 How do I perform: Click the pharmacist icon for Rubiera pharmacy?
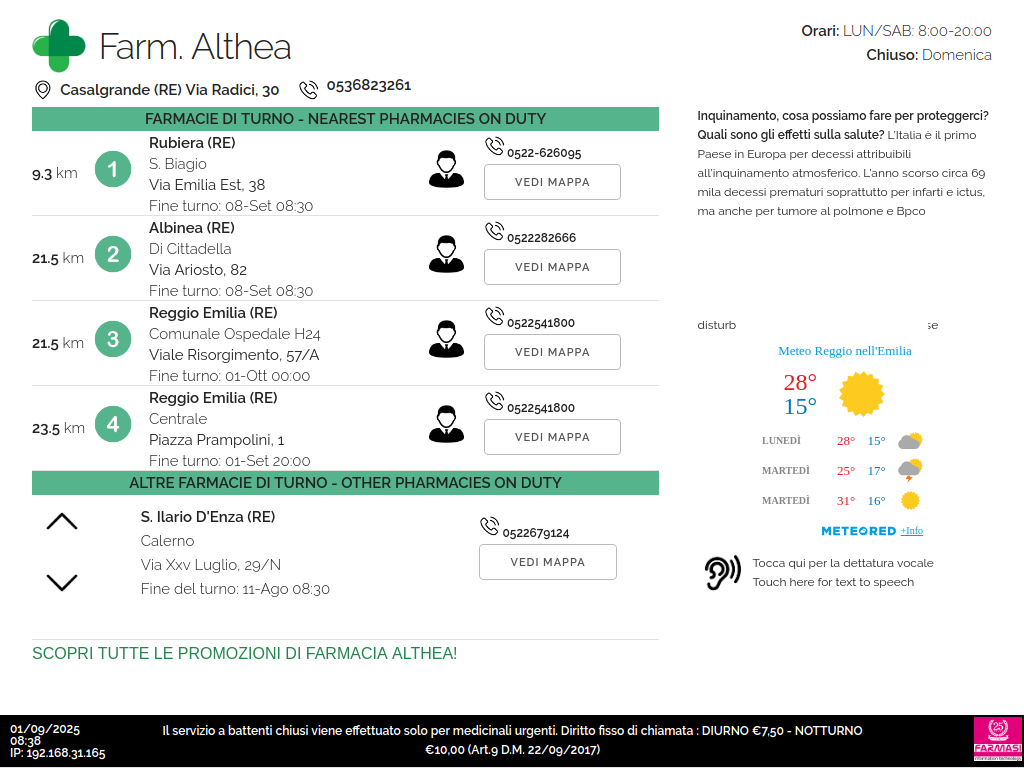click(446, 169)
